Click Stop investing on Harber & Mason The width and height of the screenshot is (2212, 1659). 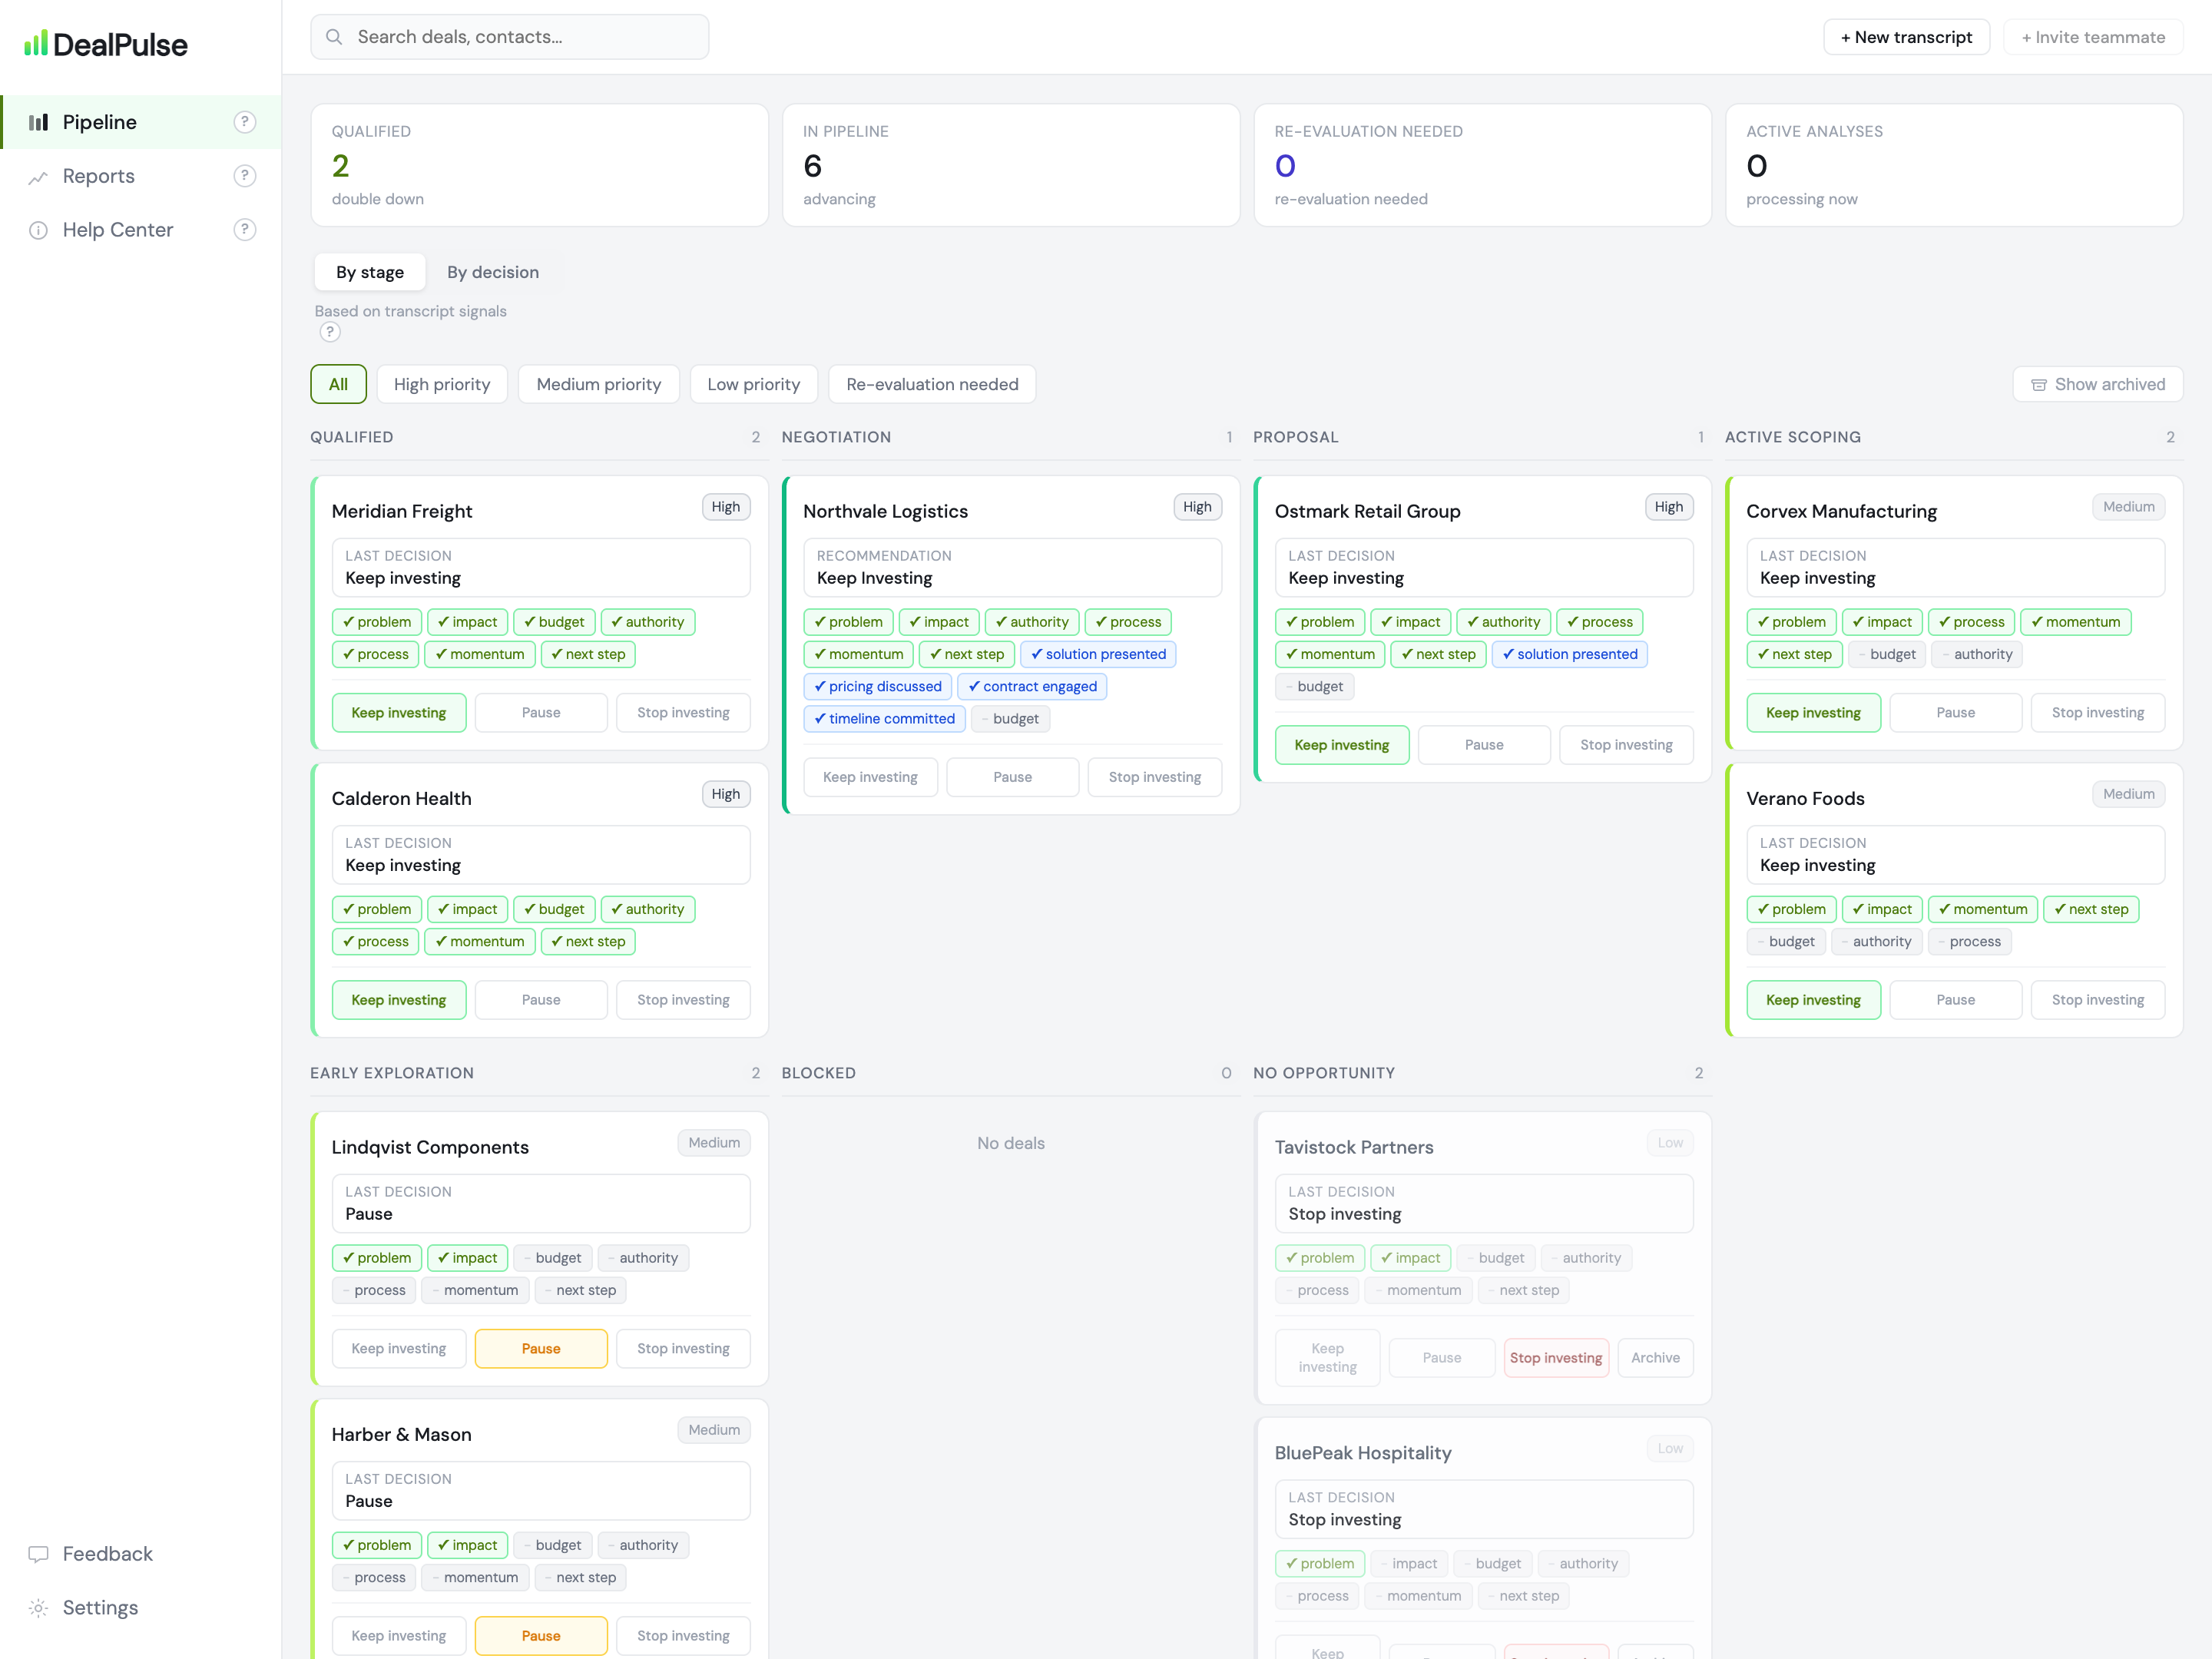pyautogui.click(x=683, y=1636)
